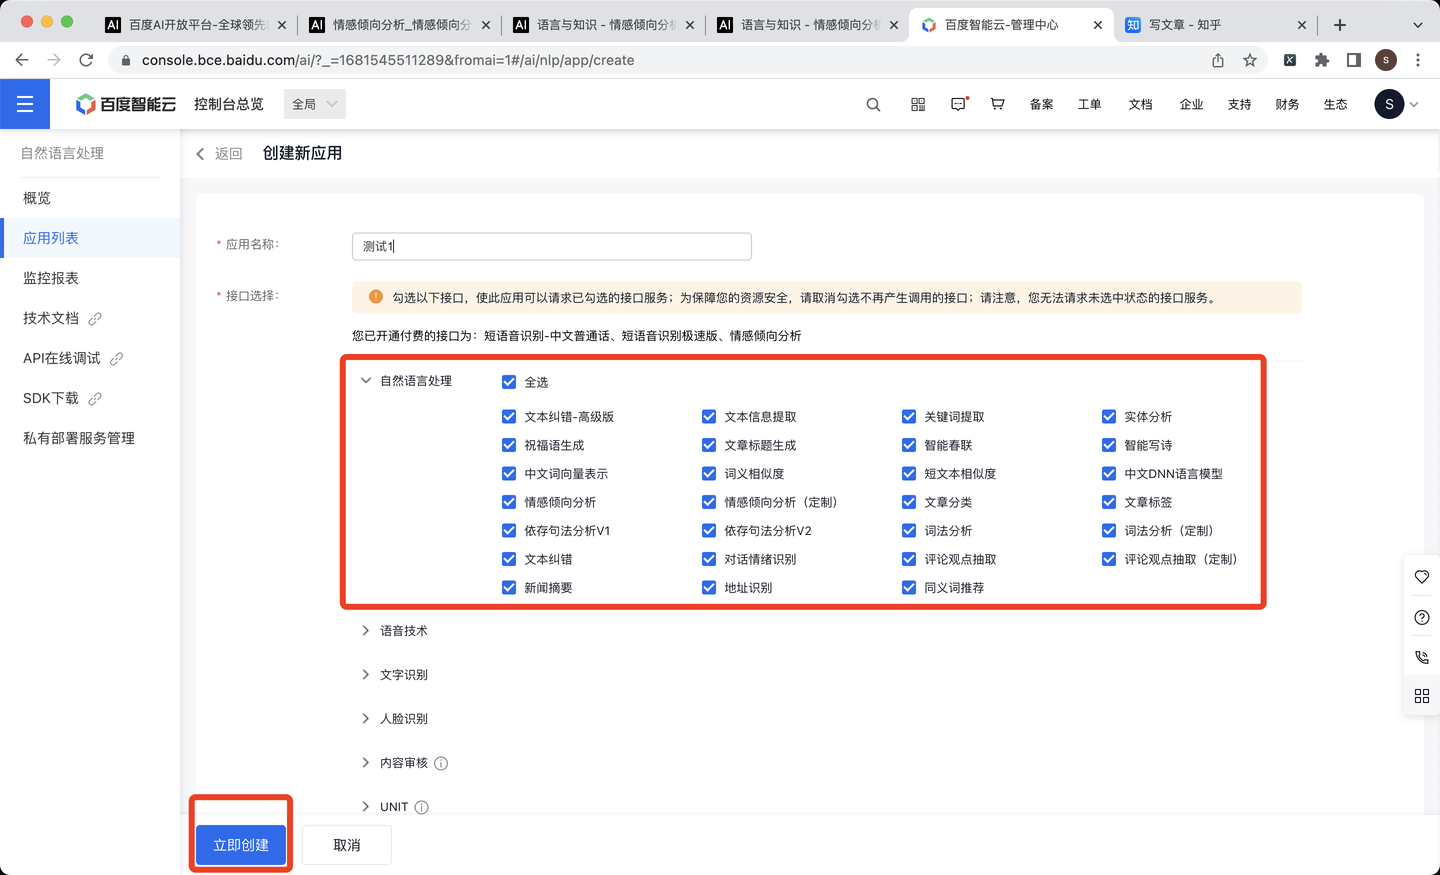
Task: Open the 全局 region dropdown
Action: point(314,103)
